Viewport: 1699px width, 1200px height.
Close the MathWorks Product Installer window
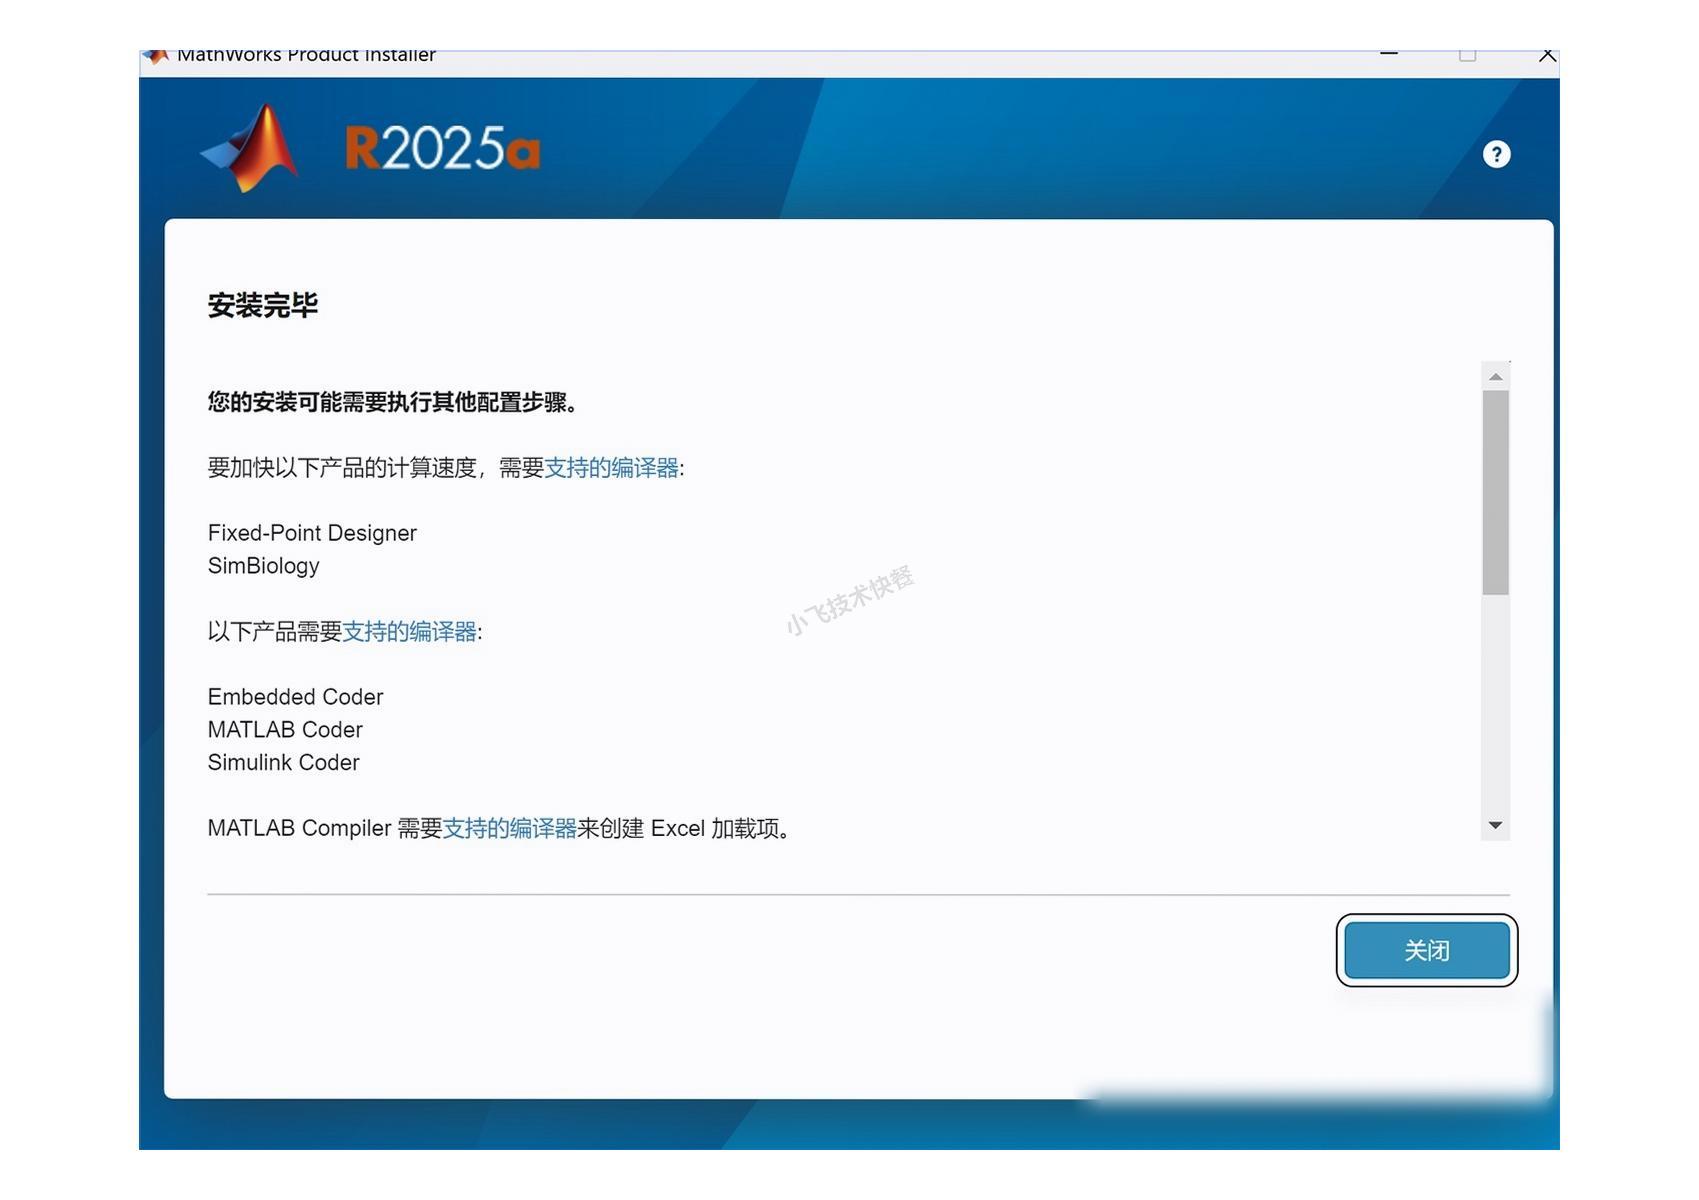[x=1547, y=55]
